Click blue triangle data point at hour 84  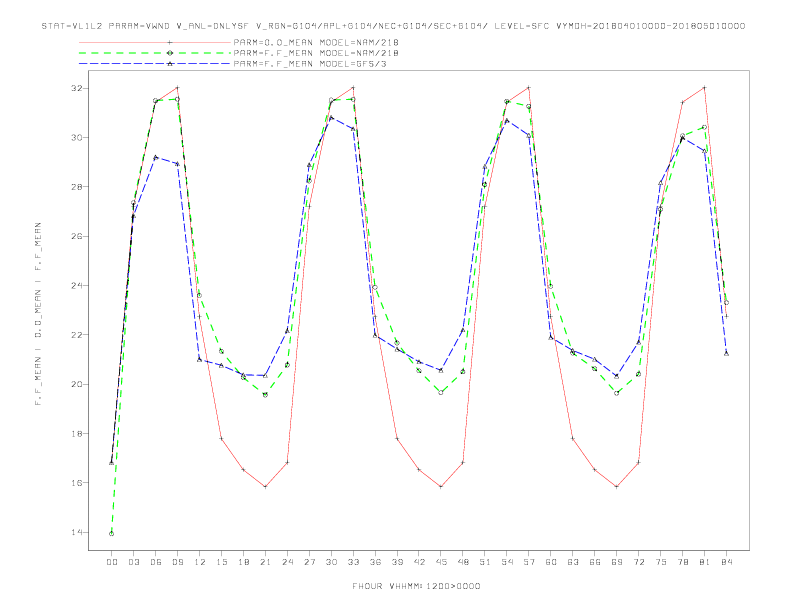726,353
